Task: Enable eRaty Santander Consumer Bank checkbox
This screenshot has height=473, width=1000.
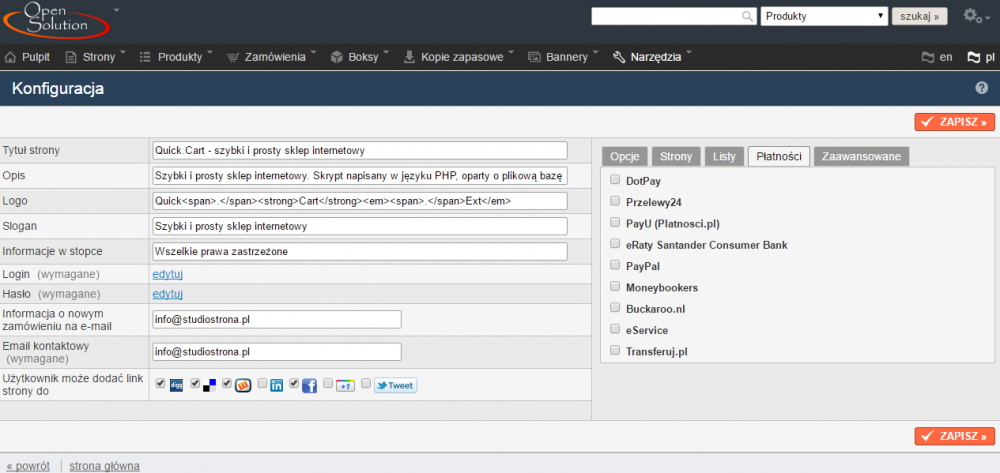Action: pyautogui.click(x=615, y=244)
